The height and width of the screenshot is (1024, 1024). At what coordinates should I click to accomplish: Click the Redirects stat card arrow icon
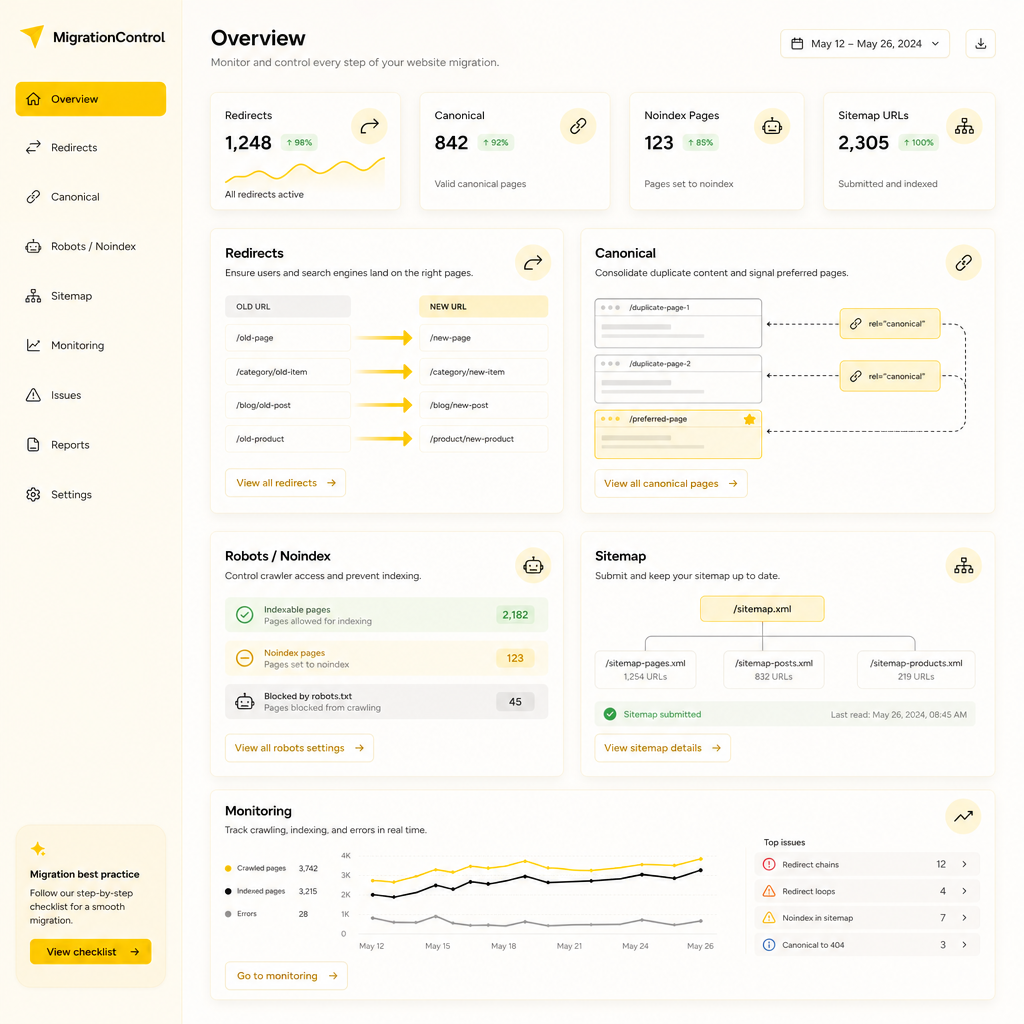[x=369, y=126]
